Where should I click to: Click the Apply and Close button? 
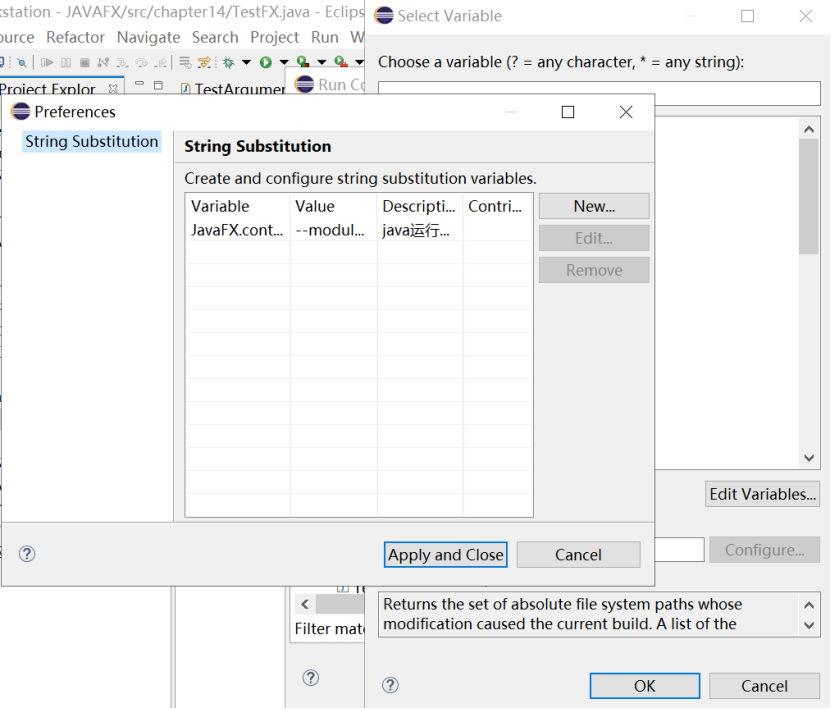(445, 554)
